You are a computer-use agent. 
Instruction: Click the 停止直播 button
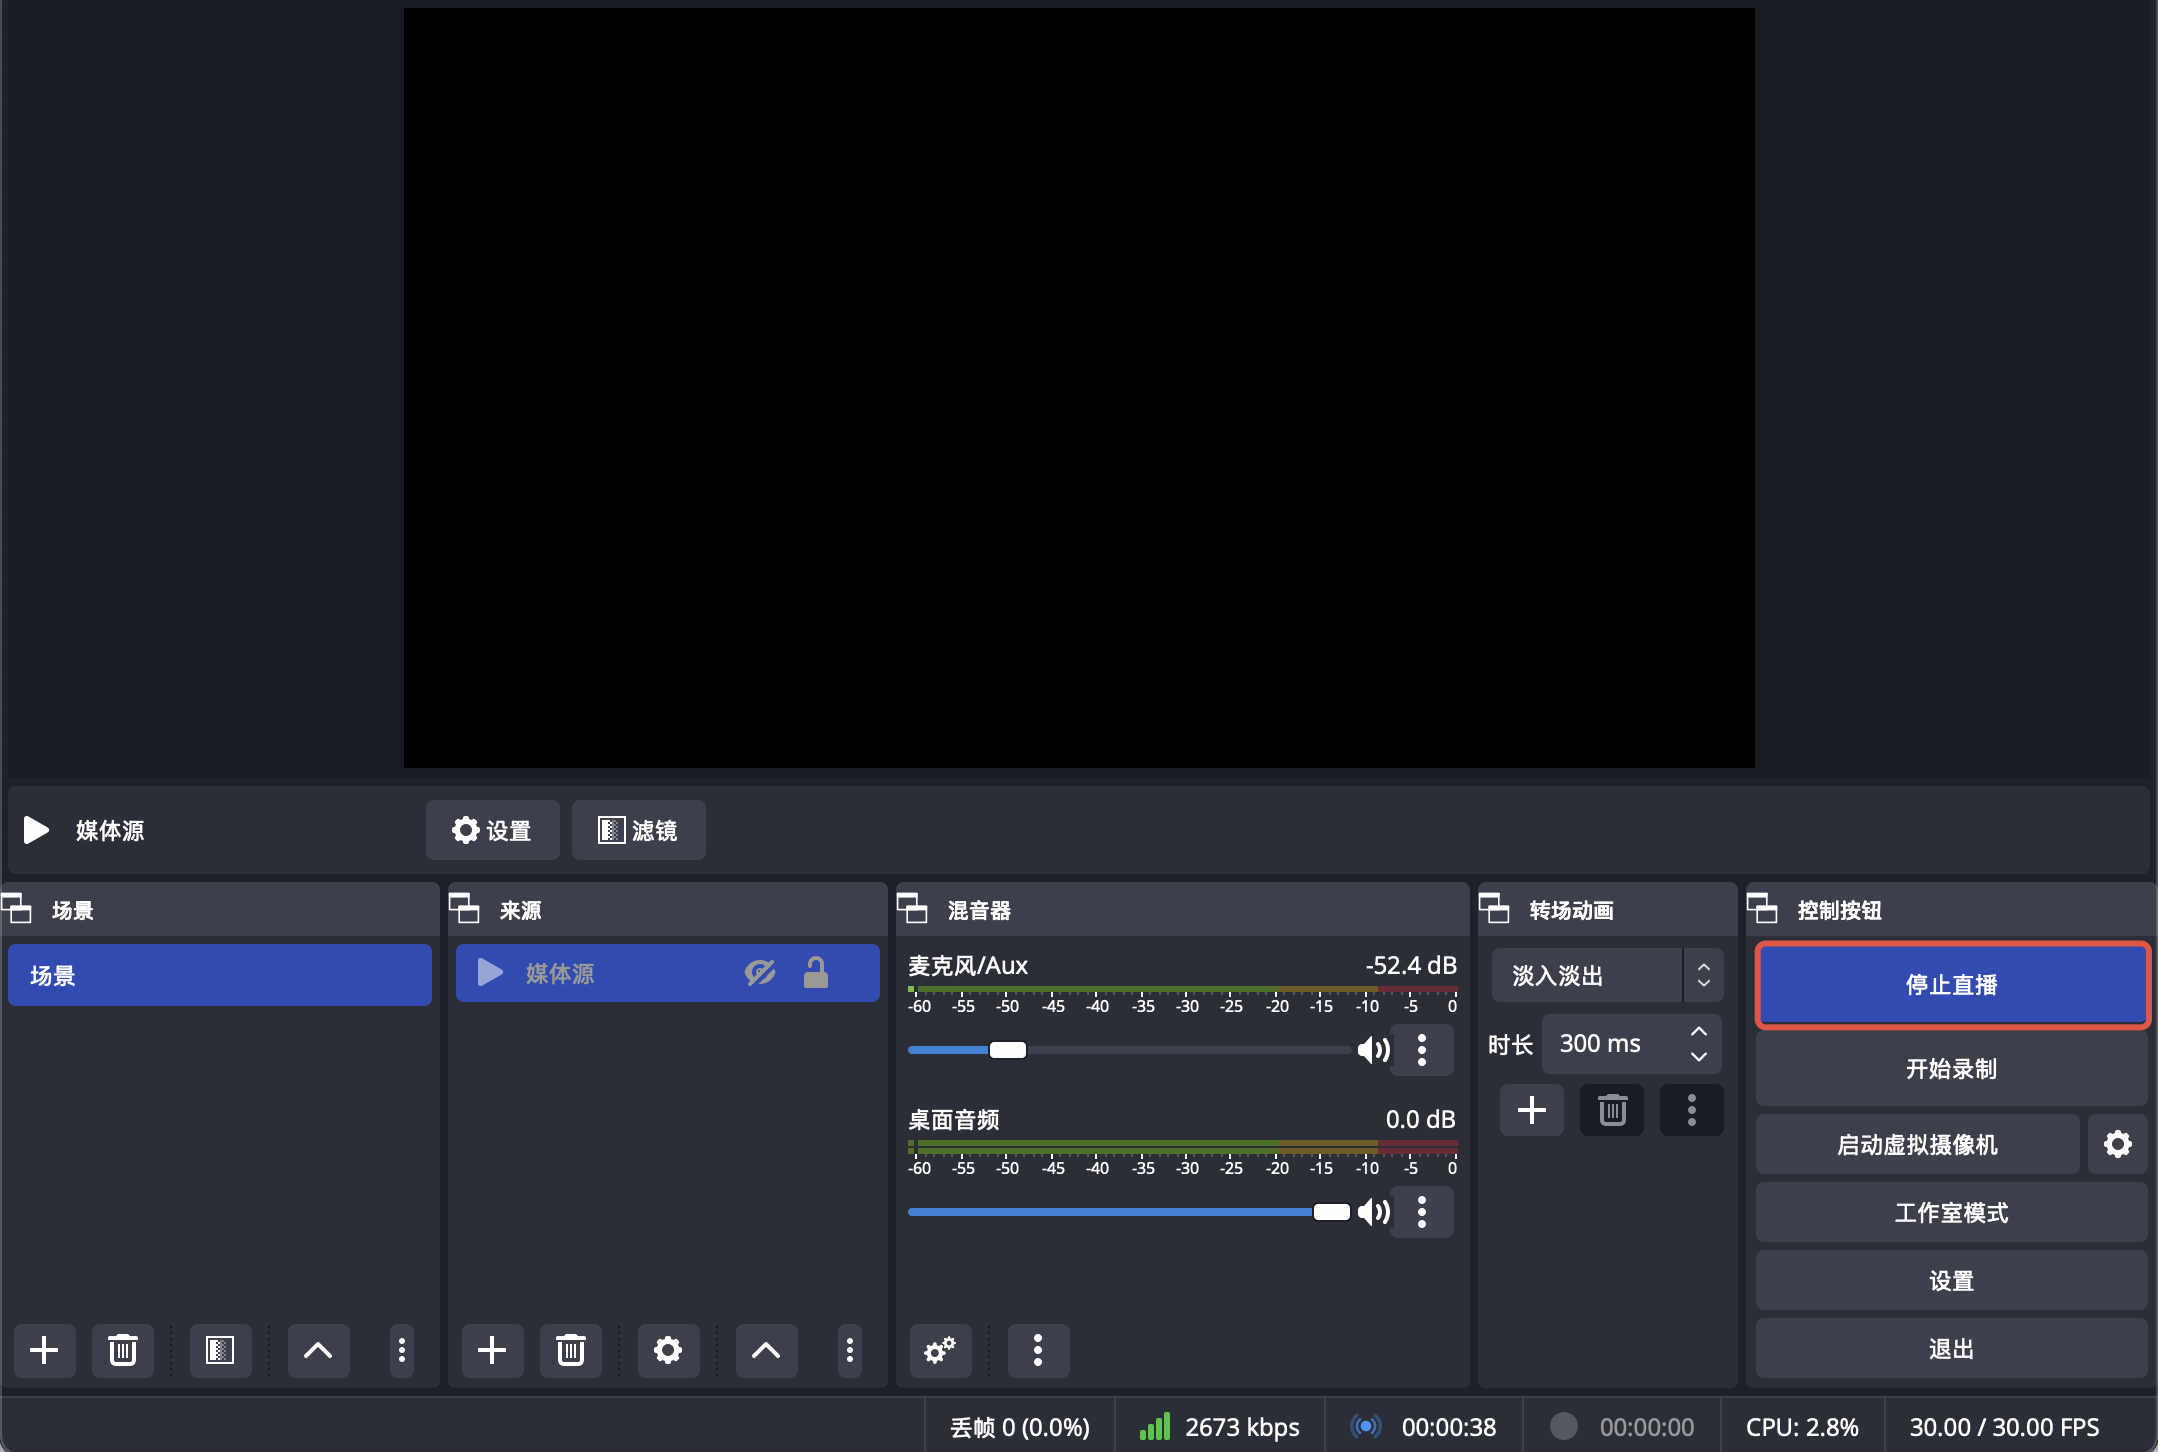tap(1951, 985)
